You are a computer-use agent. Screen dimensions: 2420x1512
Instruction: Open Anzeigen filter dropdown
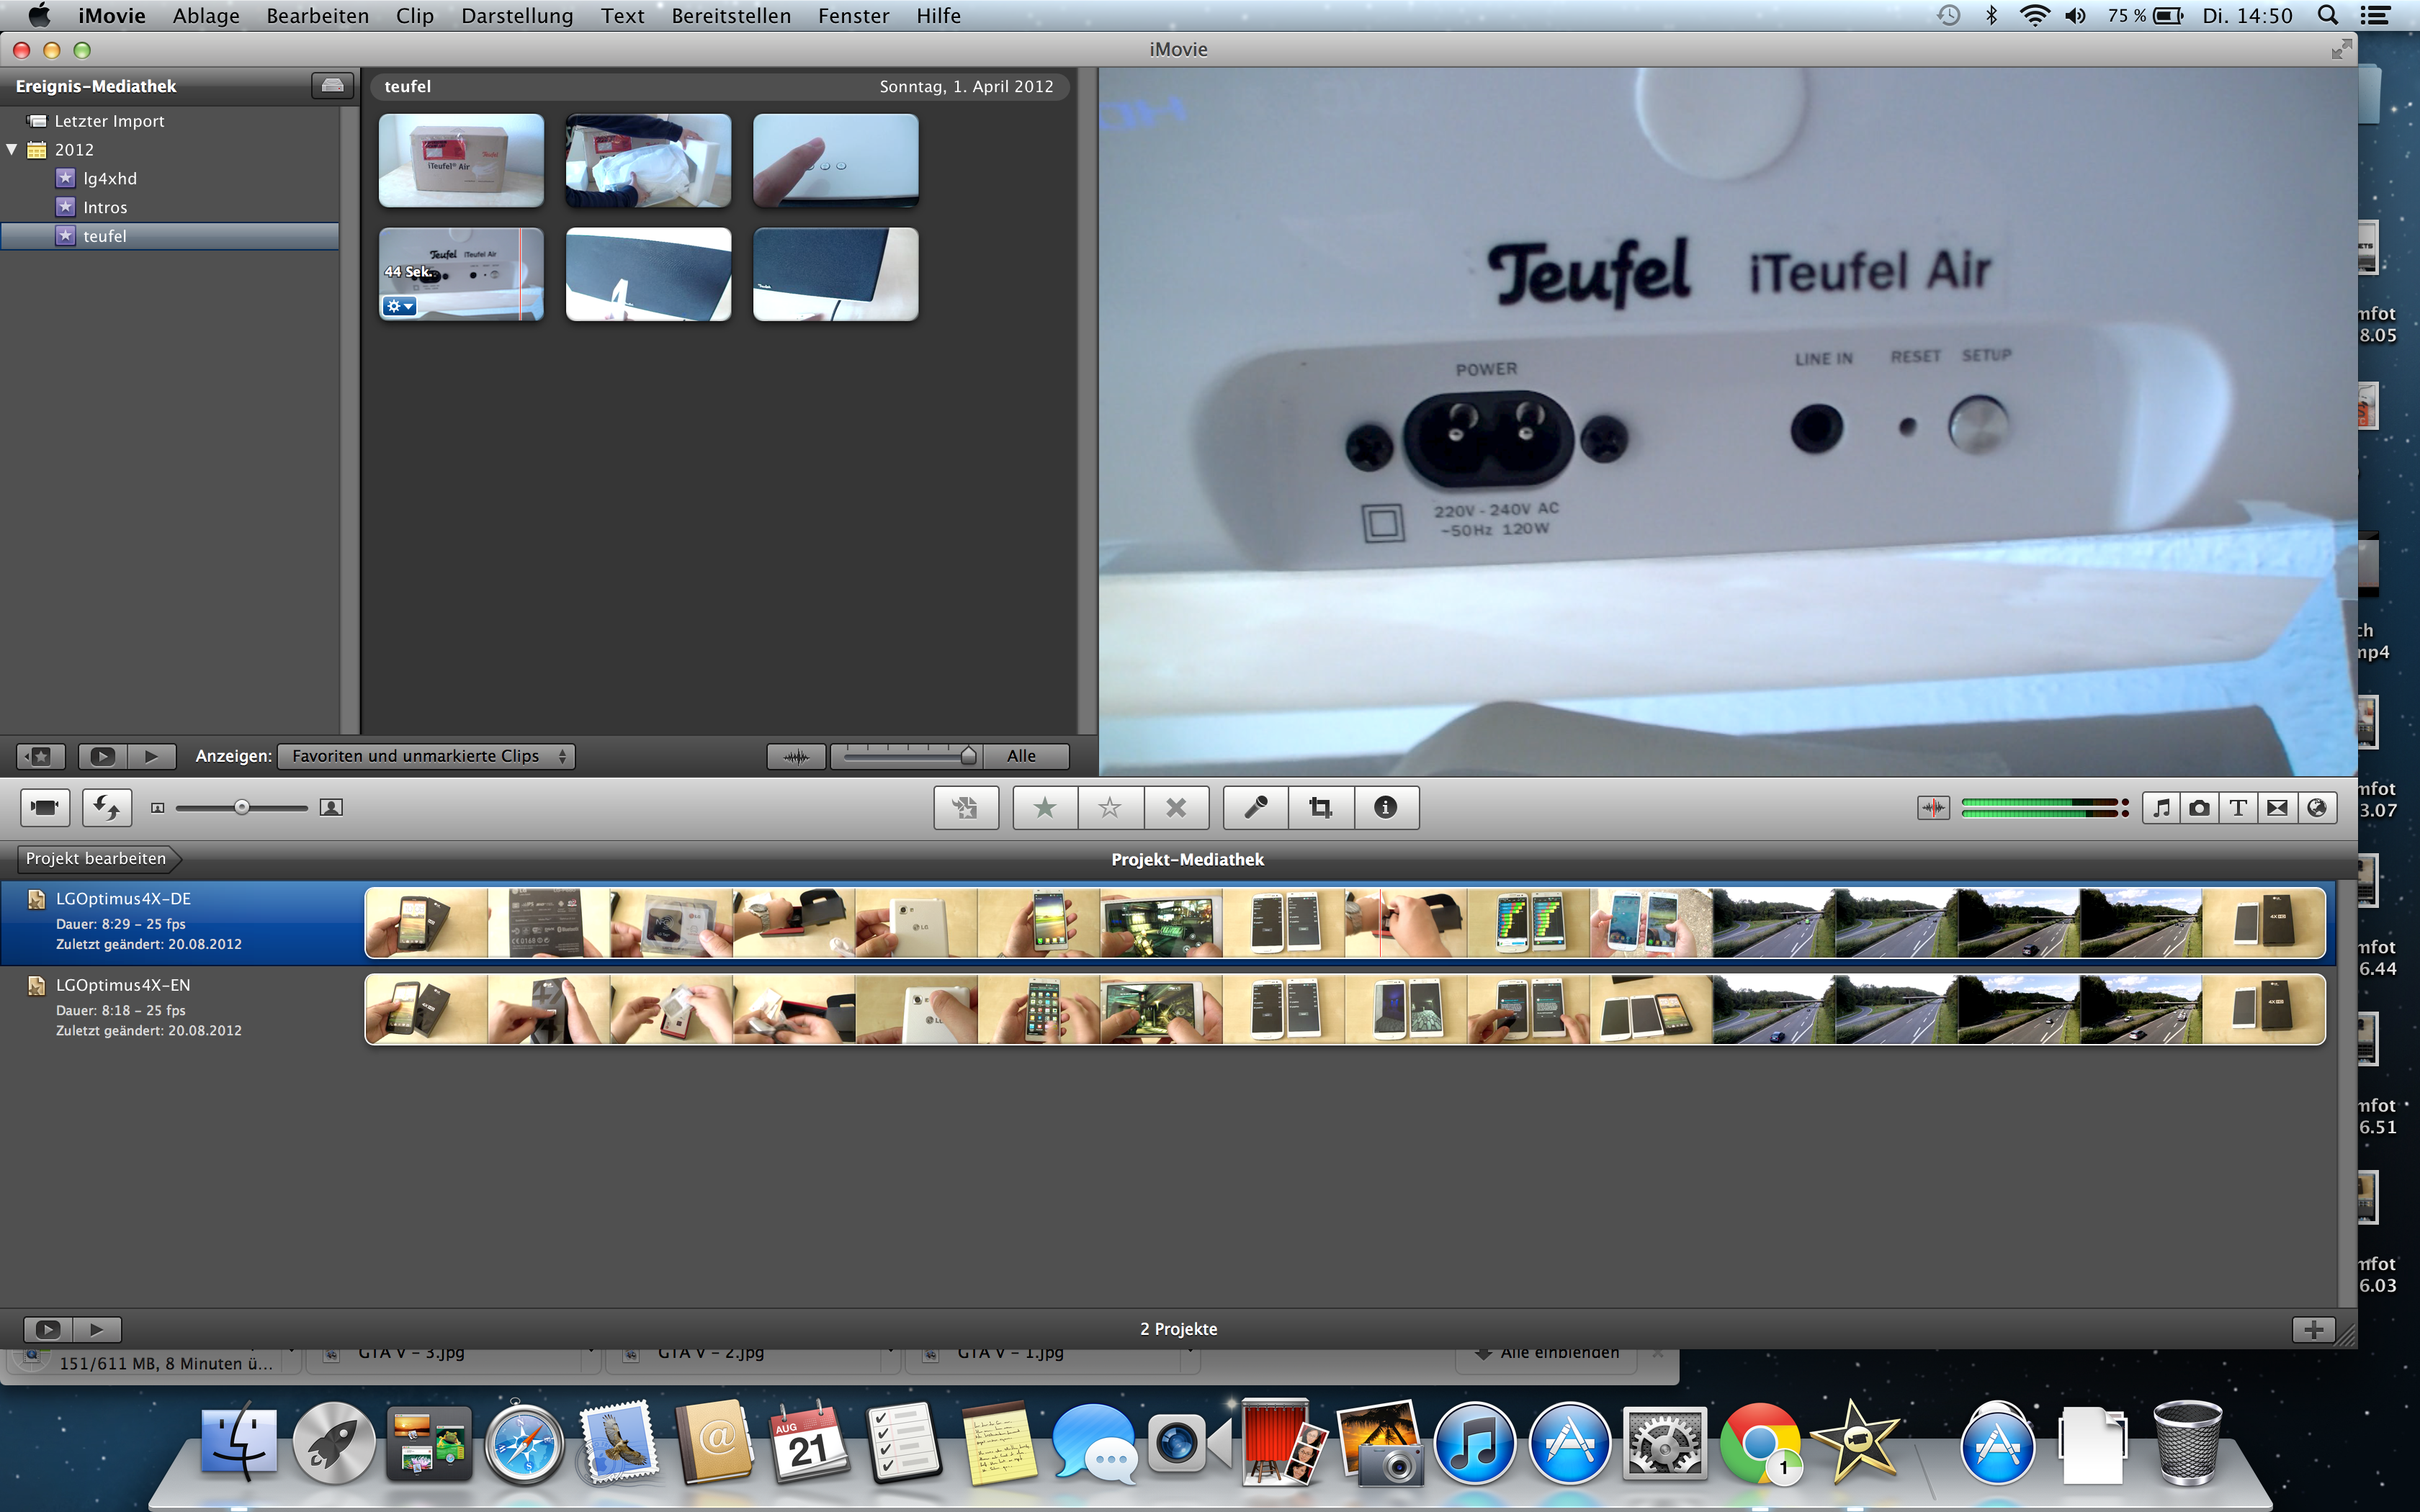click(x=426, y=756)
